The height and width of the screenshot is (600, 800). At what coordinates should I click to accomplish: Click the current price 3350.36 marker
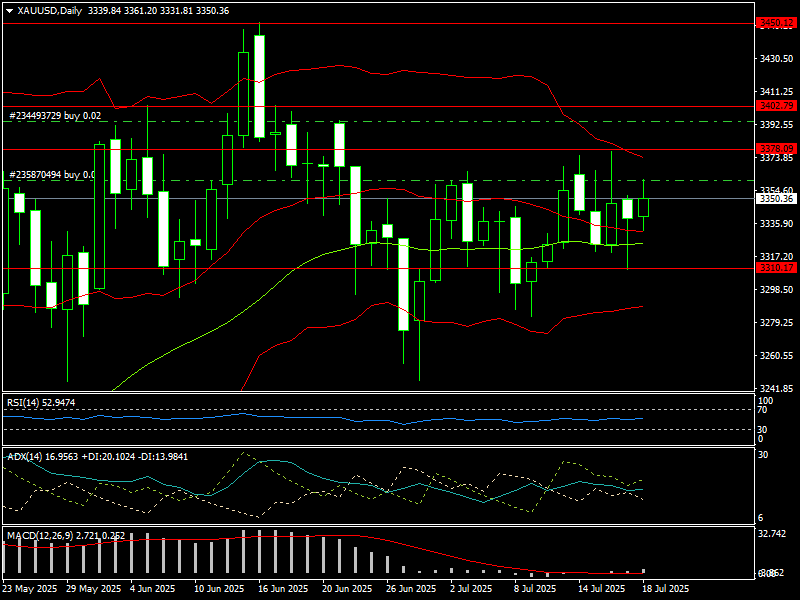(x=776, y=199)
